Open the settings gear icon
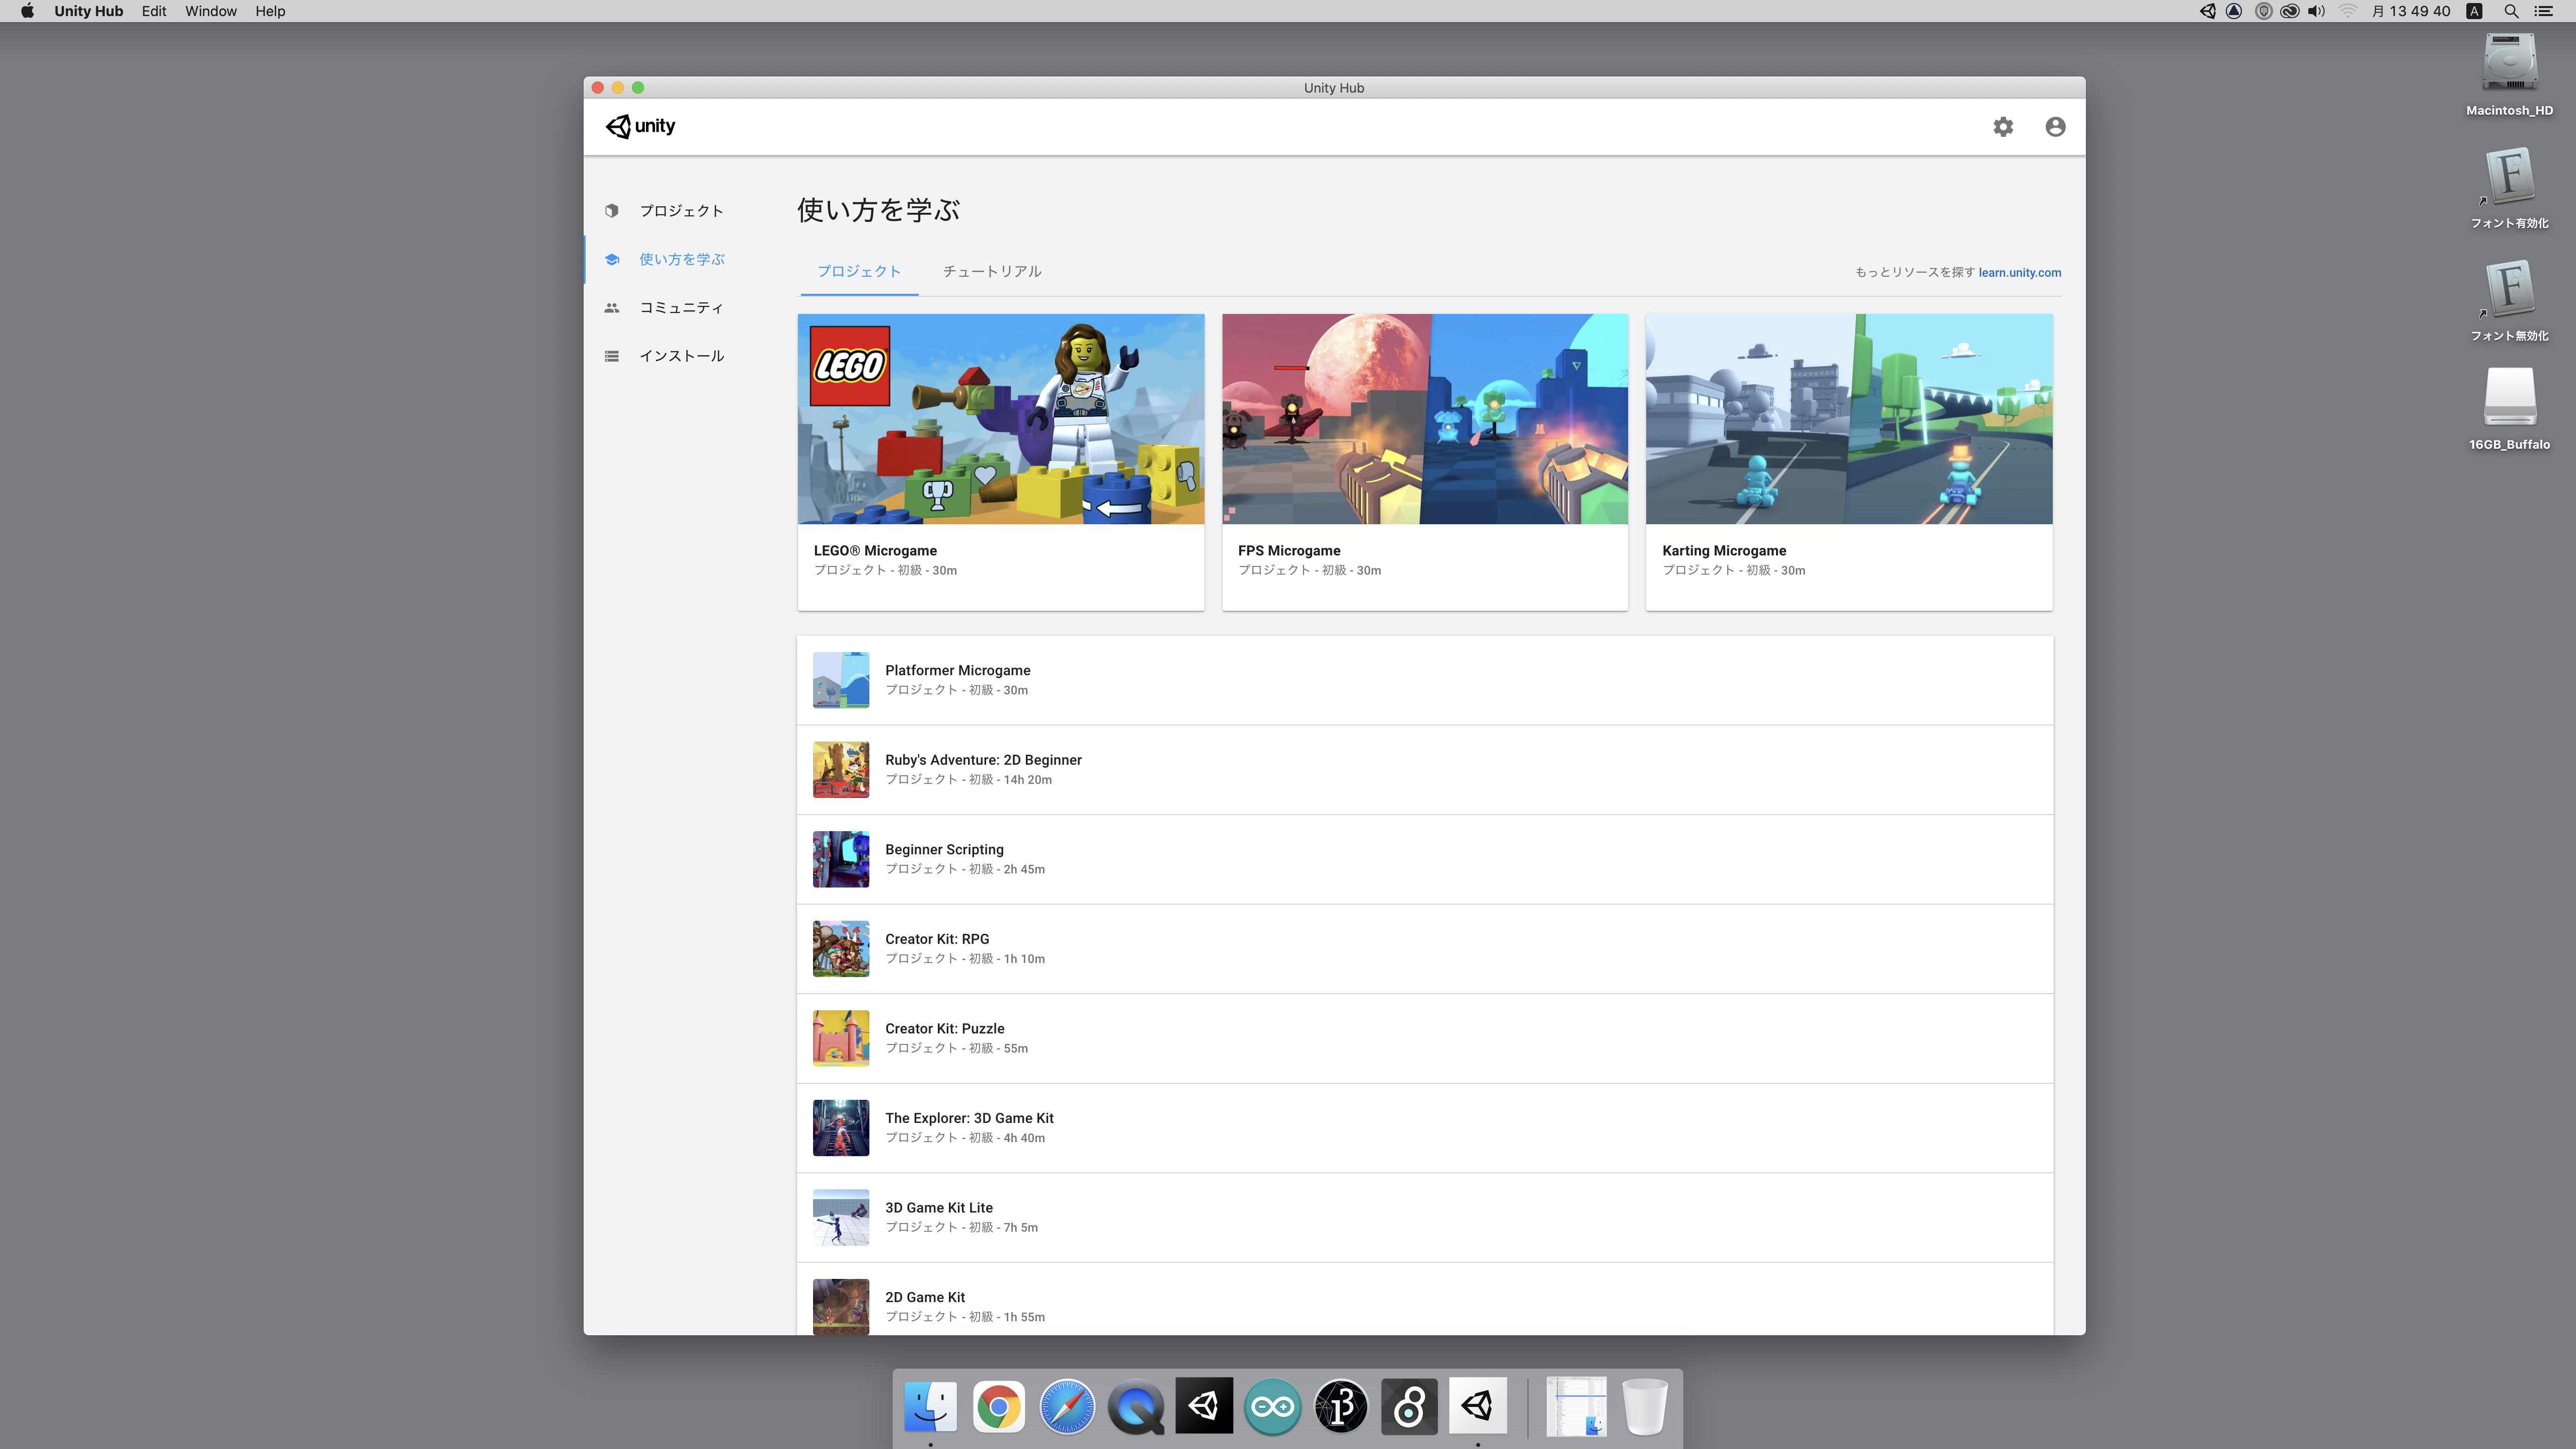 pos(2002,127)
